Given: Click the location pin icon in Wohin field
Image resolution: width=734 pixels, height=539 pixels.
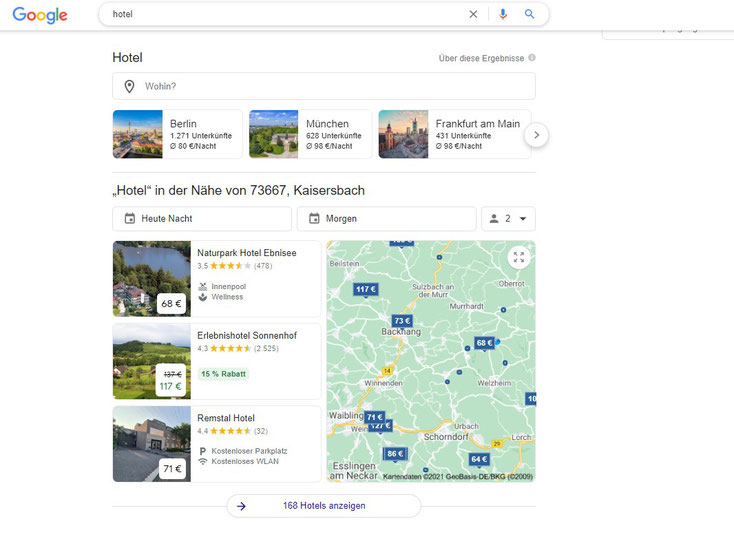Looking at the screenshot, I should click(129, 86).
